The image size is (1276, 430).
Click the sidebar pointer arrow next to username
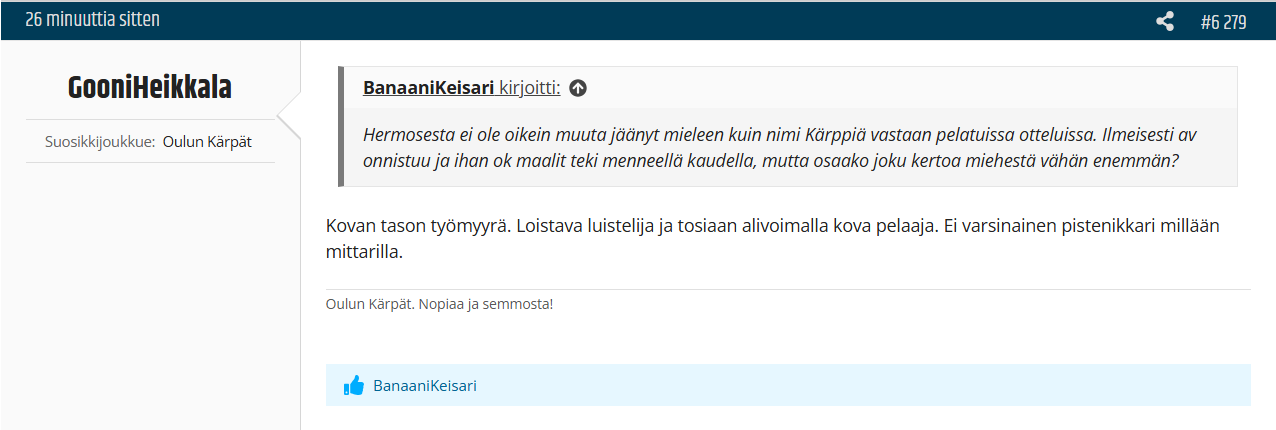pos(288,118)
